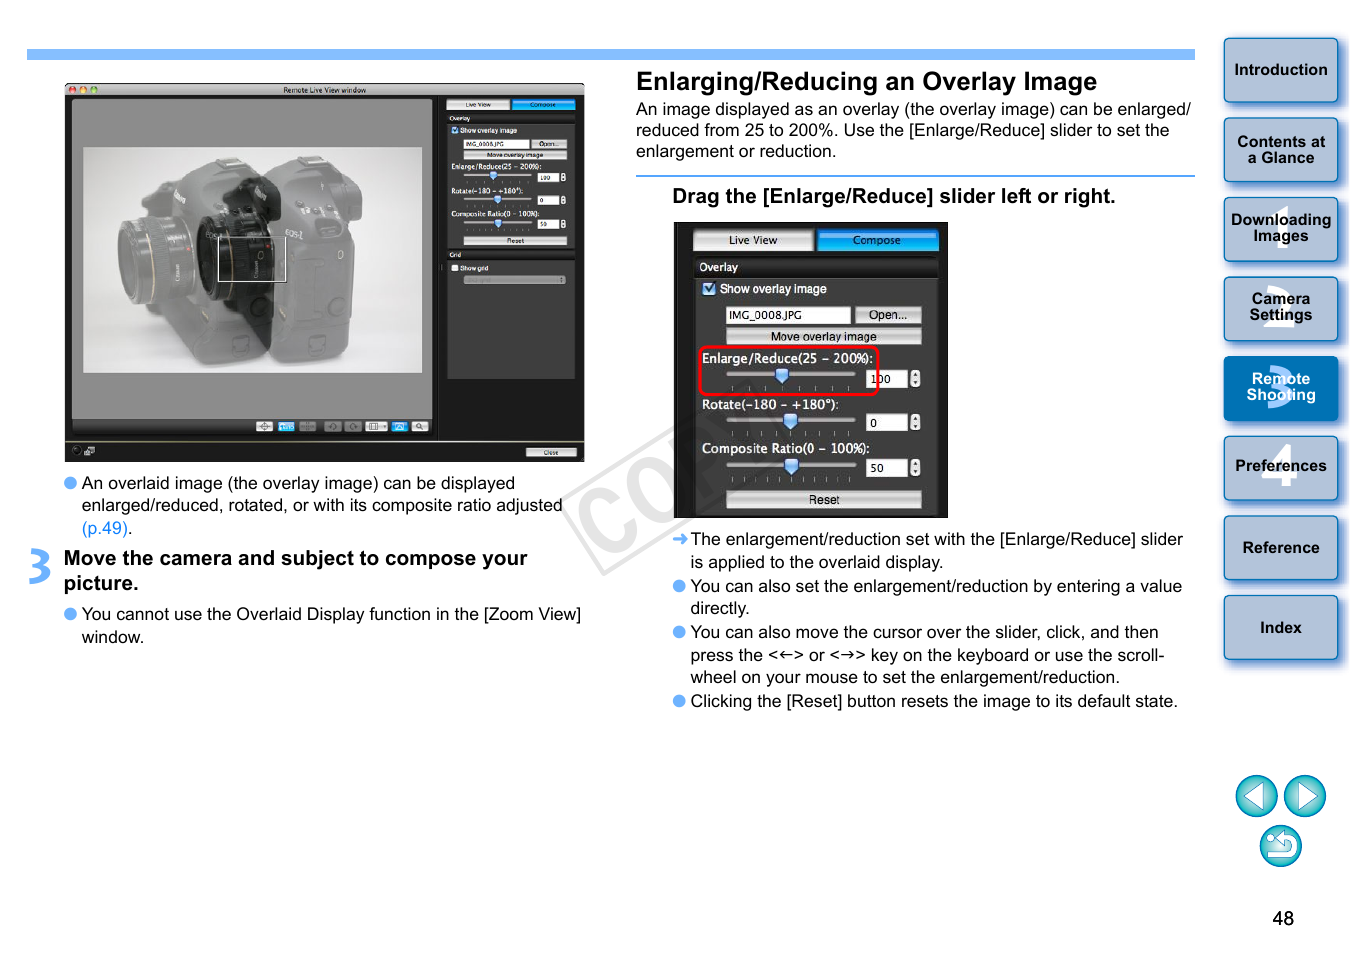Click rotate counterclockwise icon in live view toolbar
Screen dimensions: 1350x954
coord(333,426)
